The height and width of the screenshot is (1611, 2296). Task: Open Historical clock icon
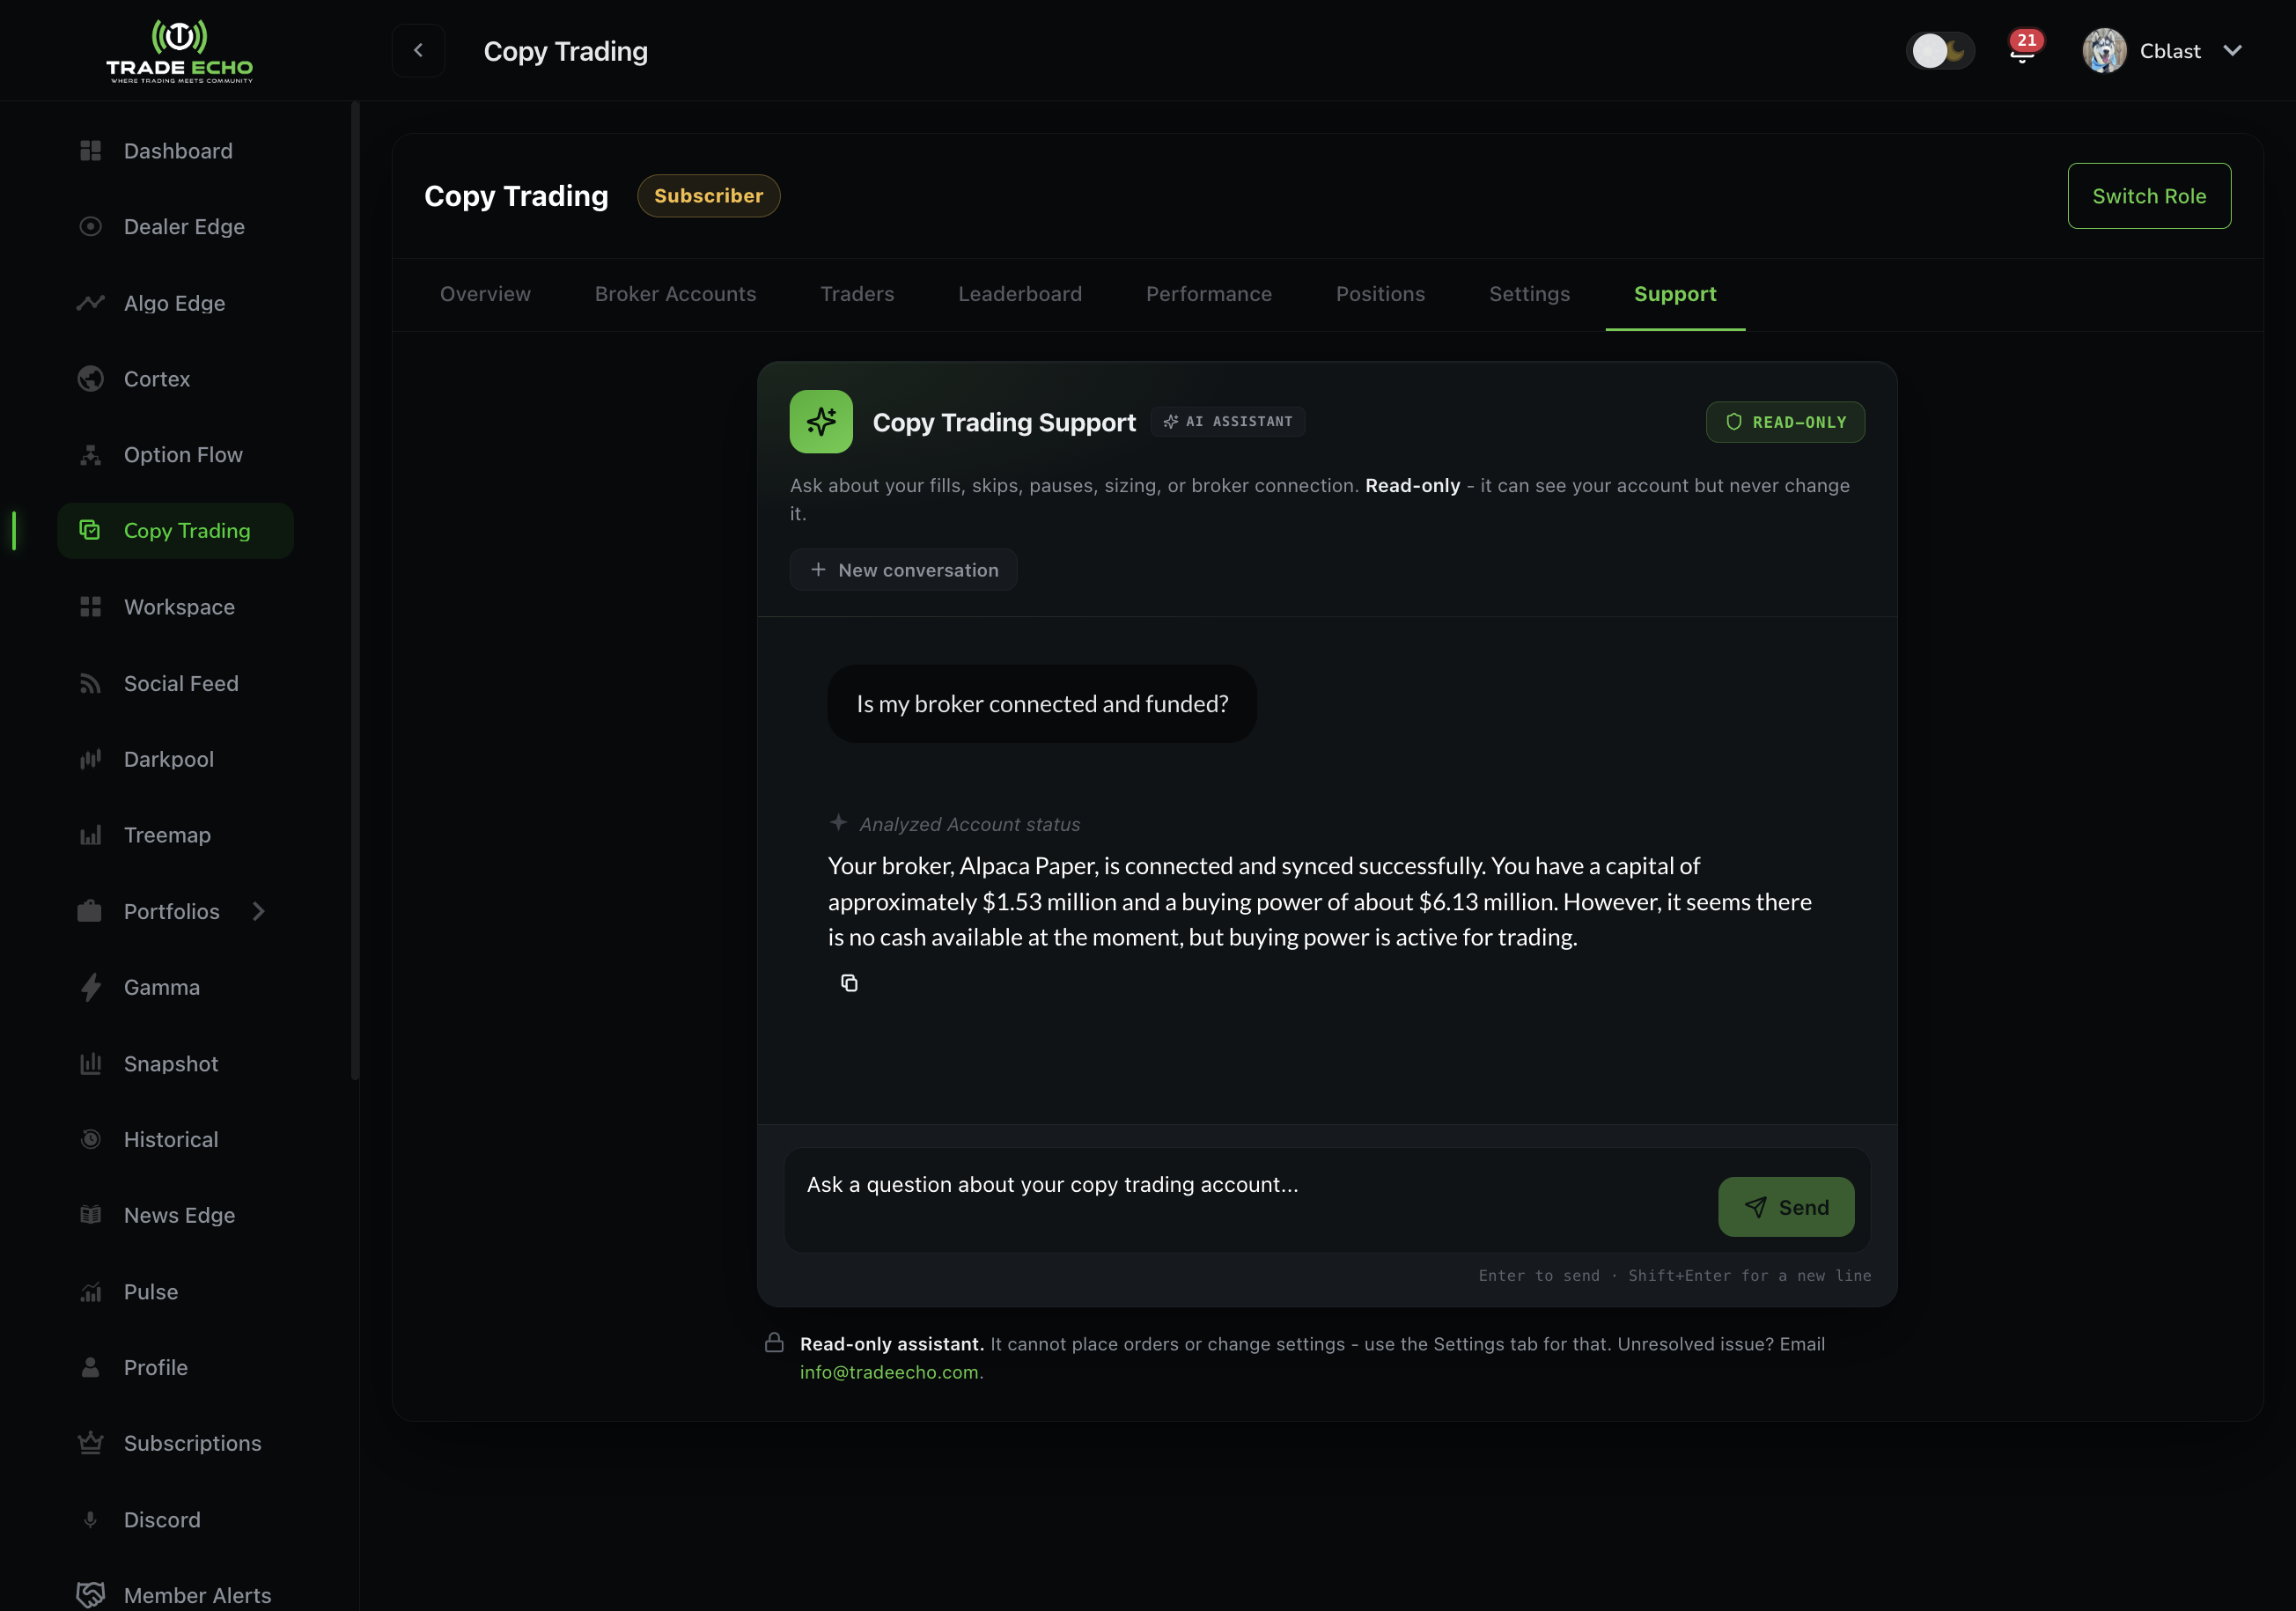coord(90,1139)
